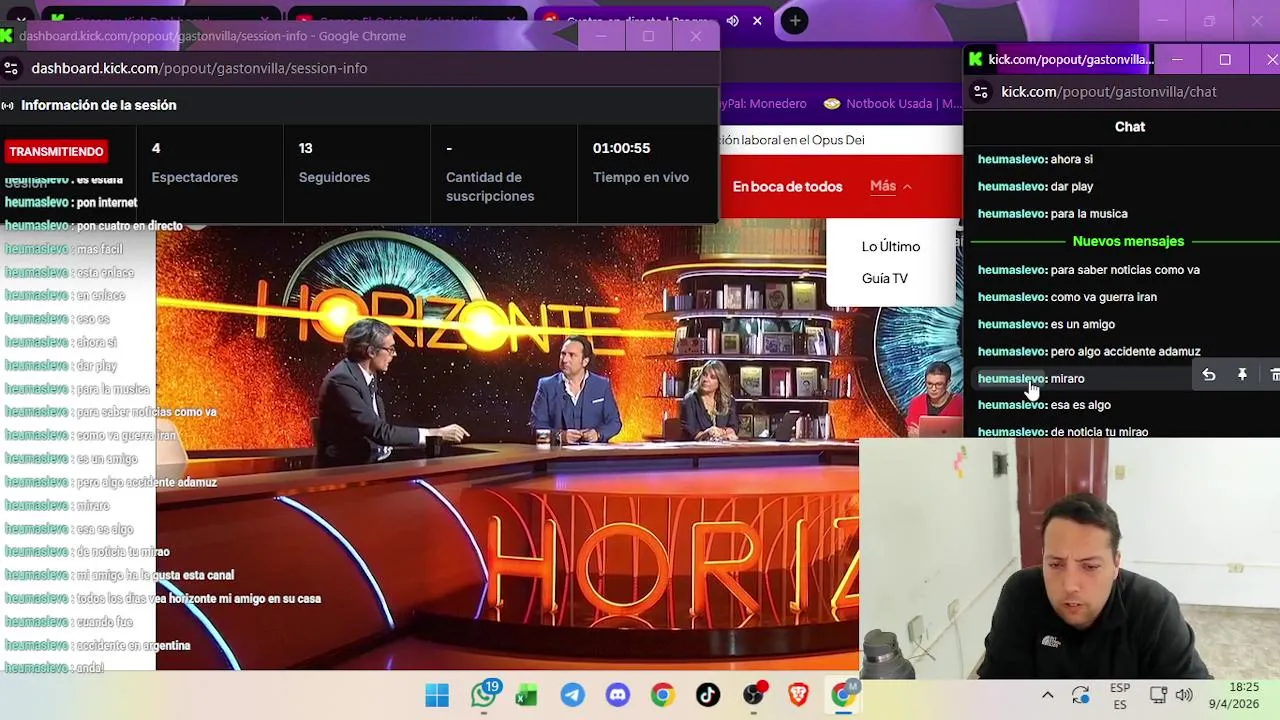This screenshot has width=1280, height=720.
Task: Open Telegram from the taskbar
Action: [x=573, y=695]
